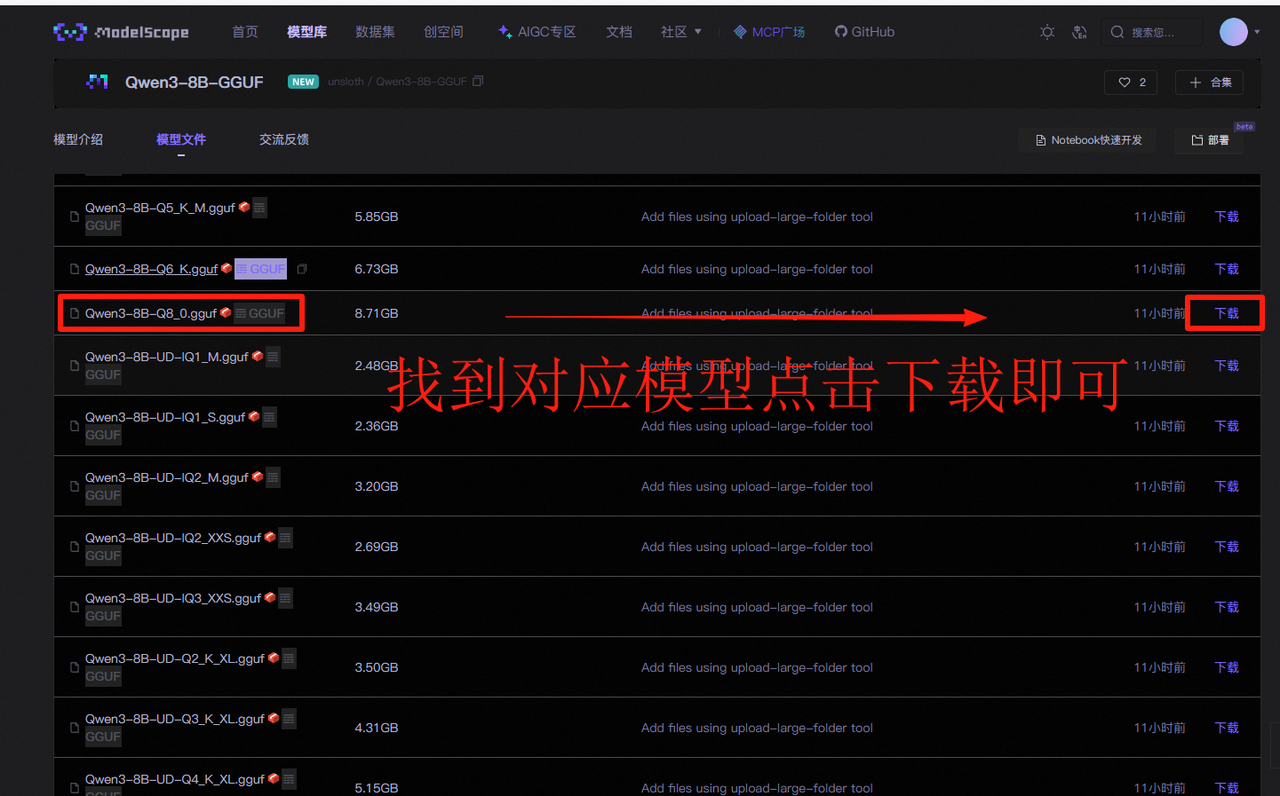1280x796 pixels.
Task: Click the GGUF badge on Qwen3-8B-Q6_K.gguf
Action: point(261,269)
